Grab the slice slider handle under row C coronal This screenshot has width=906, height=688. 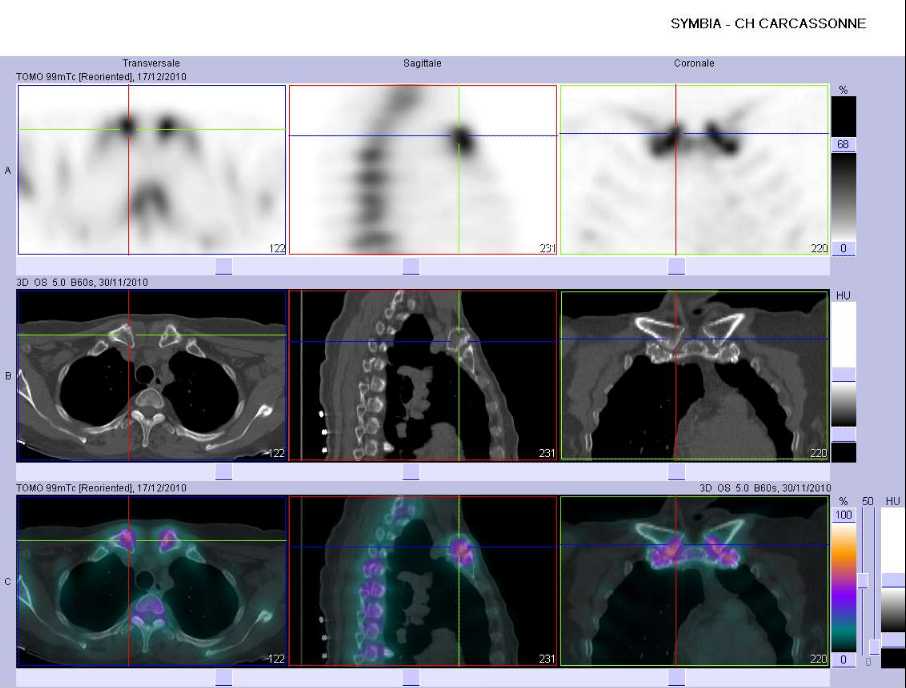(677, 678)
